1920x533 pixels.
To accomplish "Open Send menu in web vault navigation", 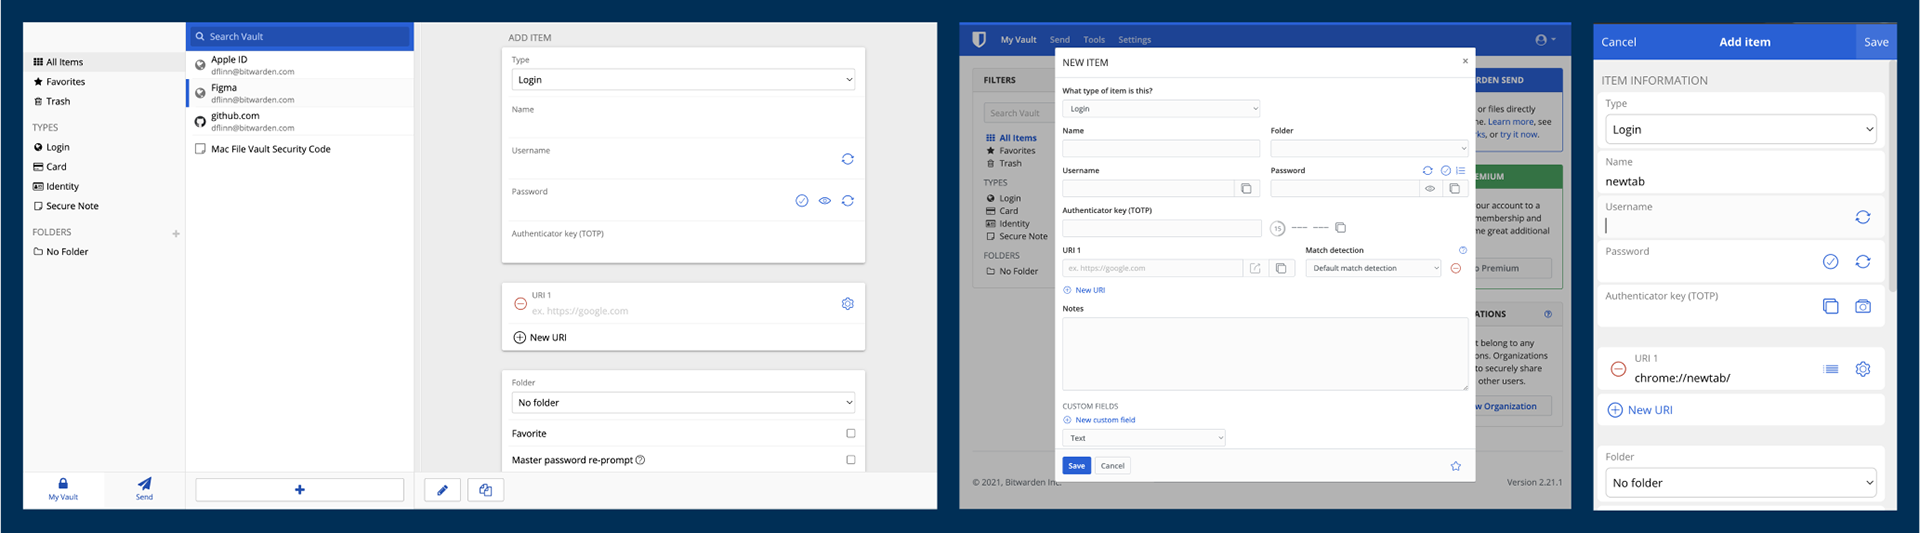I will (1060, 40).
